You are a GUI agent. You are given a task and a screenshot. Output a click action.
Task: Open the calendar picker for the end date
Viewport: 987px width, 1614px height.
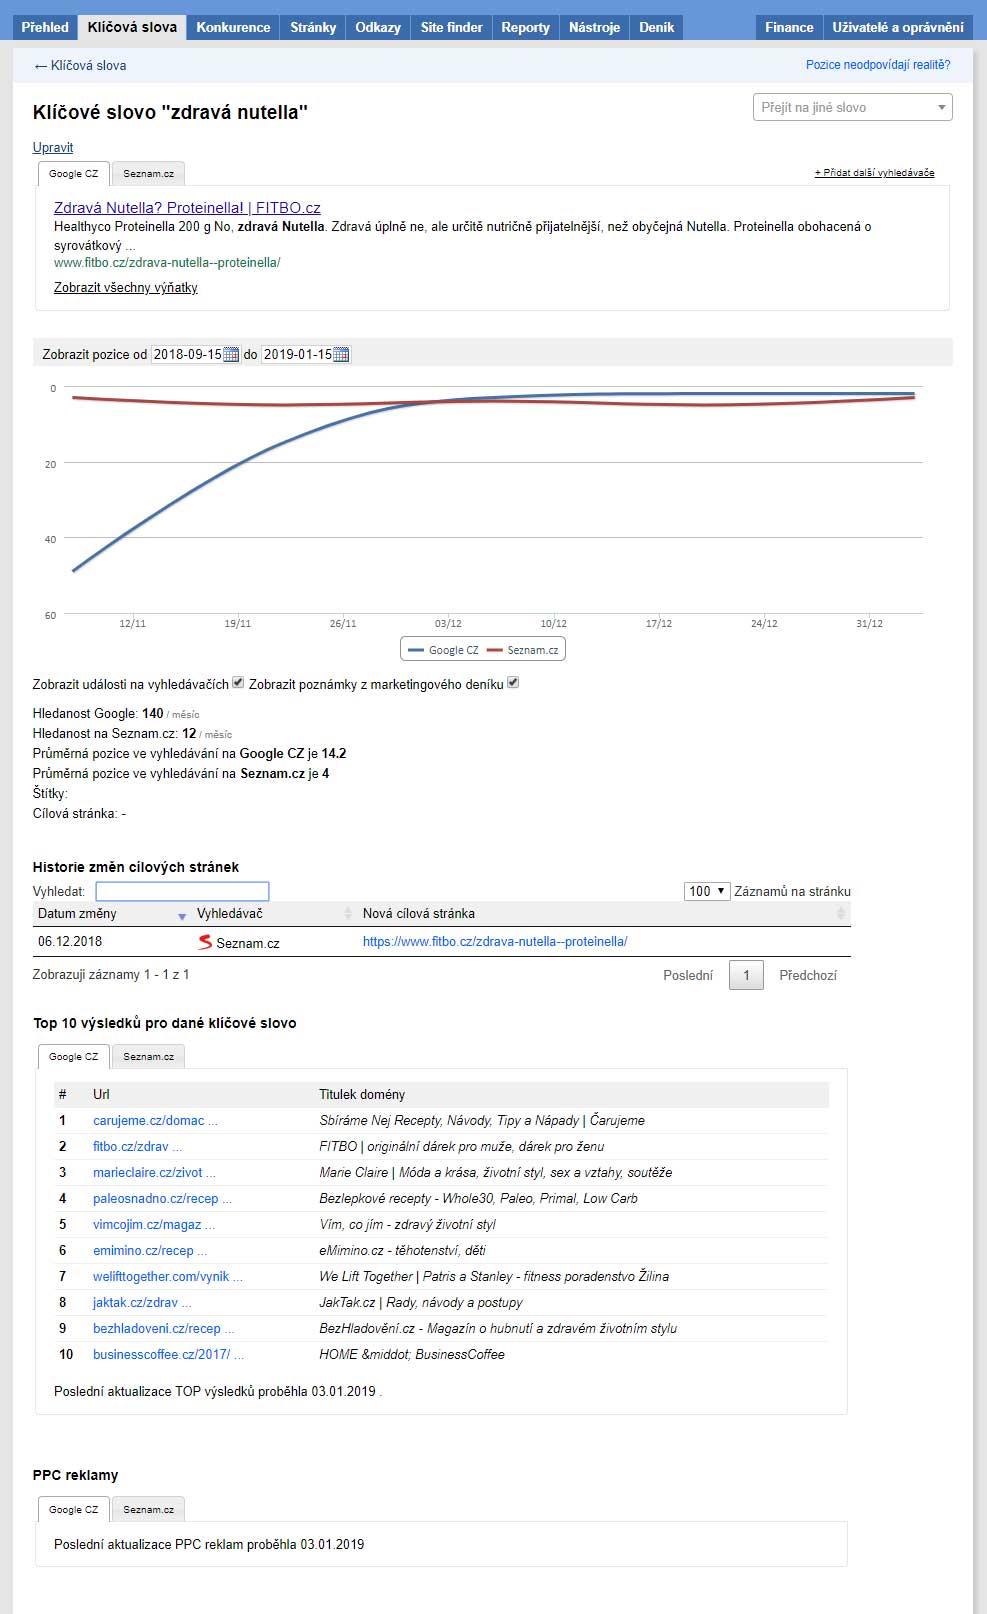(341, 354)
